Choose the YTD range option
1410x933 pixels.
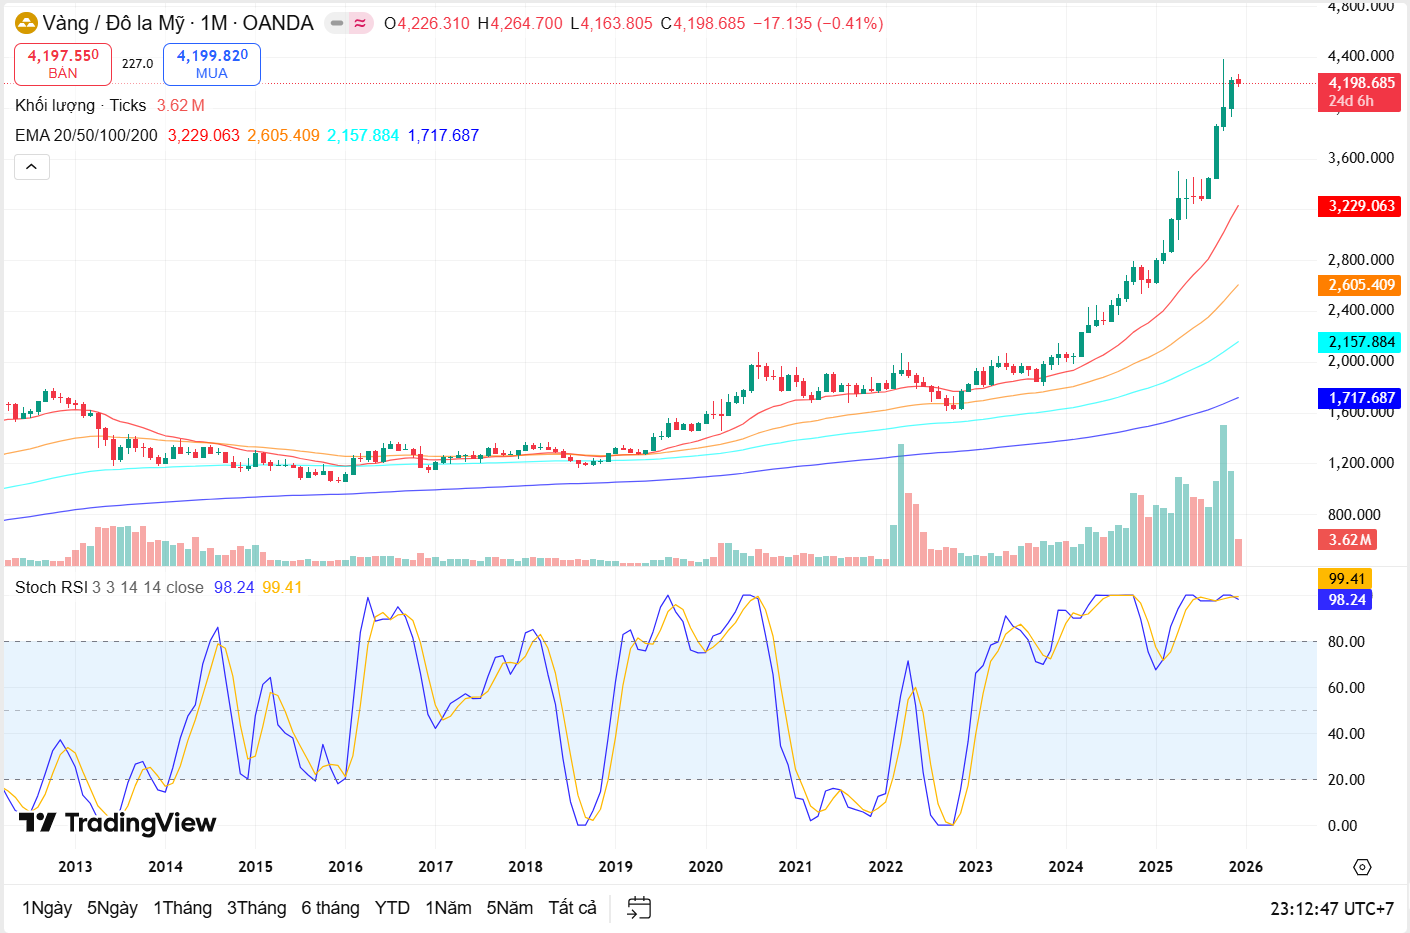click(392, 908)
